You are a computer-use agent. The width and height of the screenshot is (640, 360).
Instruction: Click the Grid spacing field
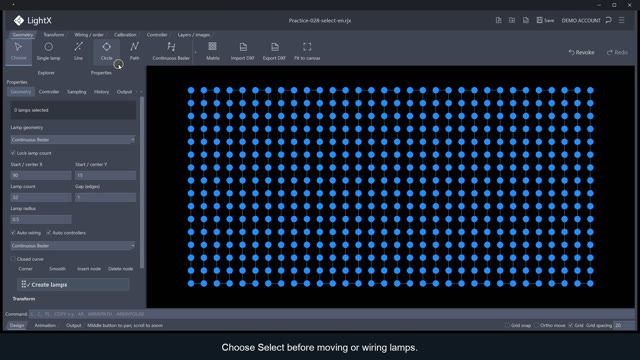[624, 325]
